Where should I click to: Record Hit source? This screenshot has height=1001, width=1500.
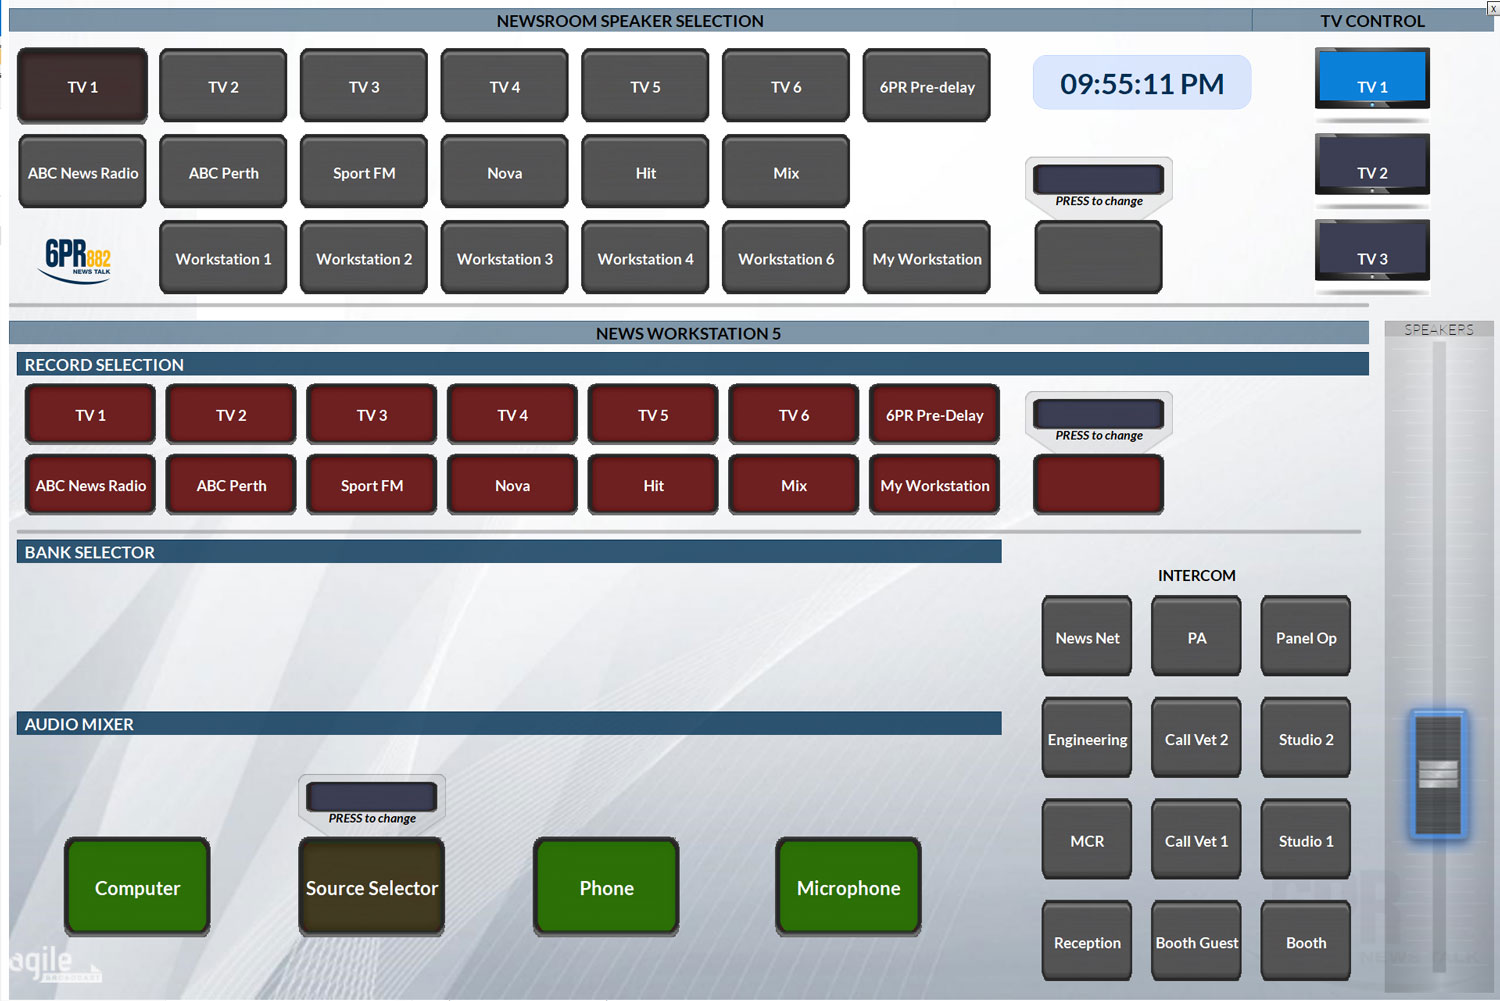coord(653,485)
